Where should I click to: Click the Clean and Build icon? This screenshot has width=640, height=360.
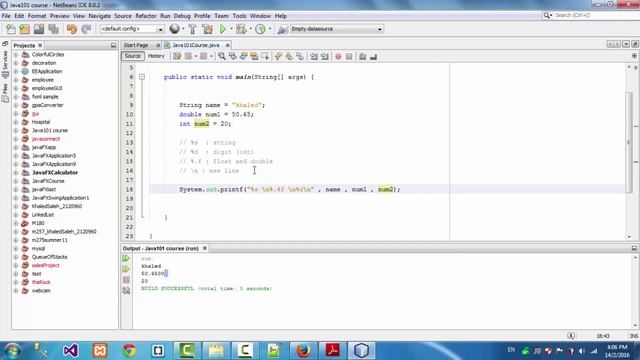(207, 29)
